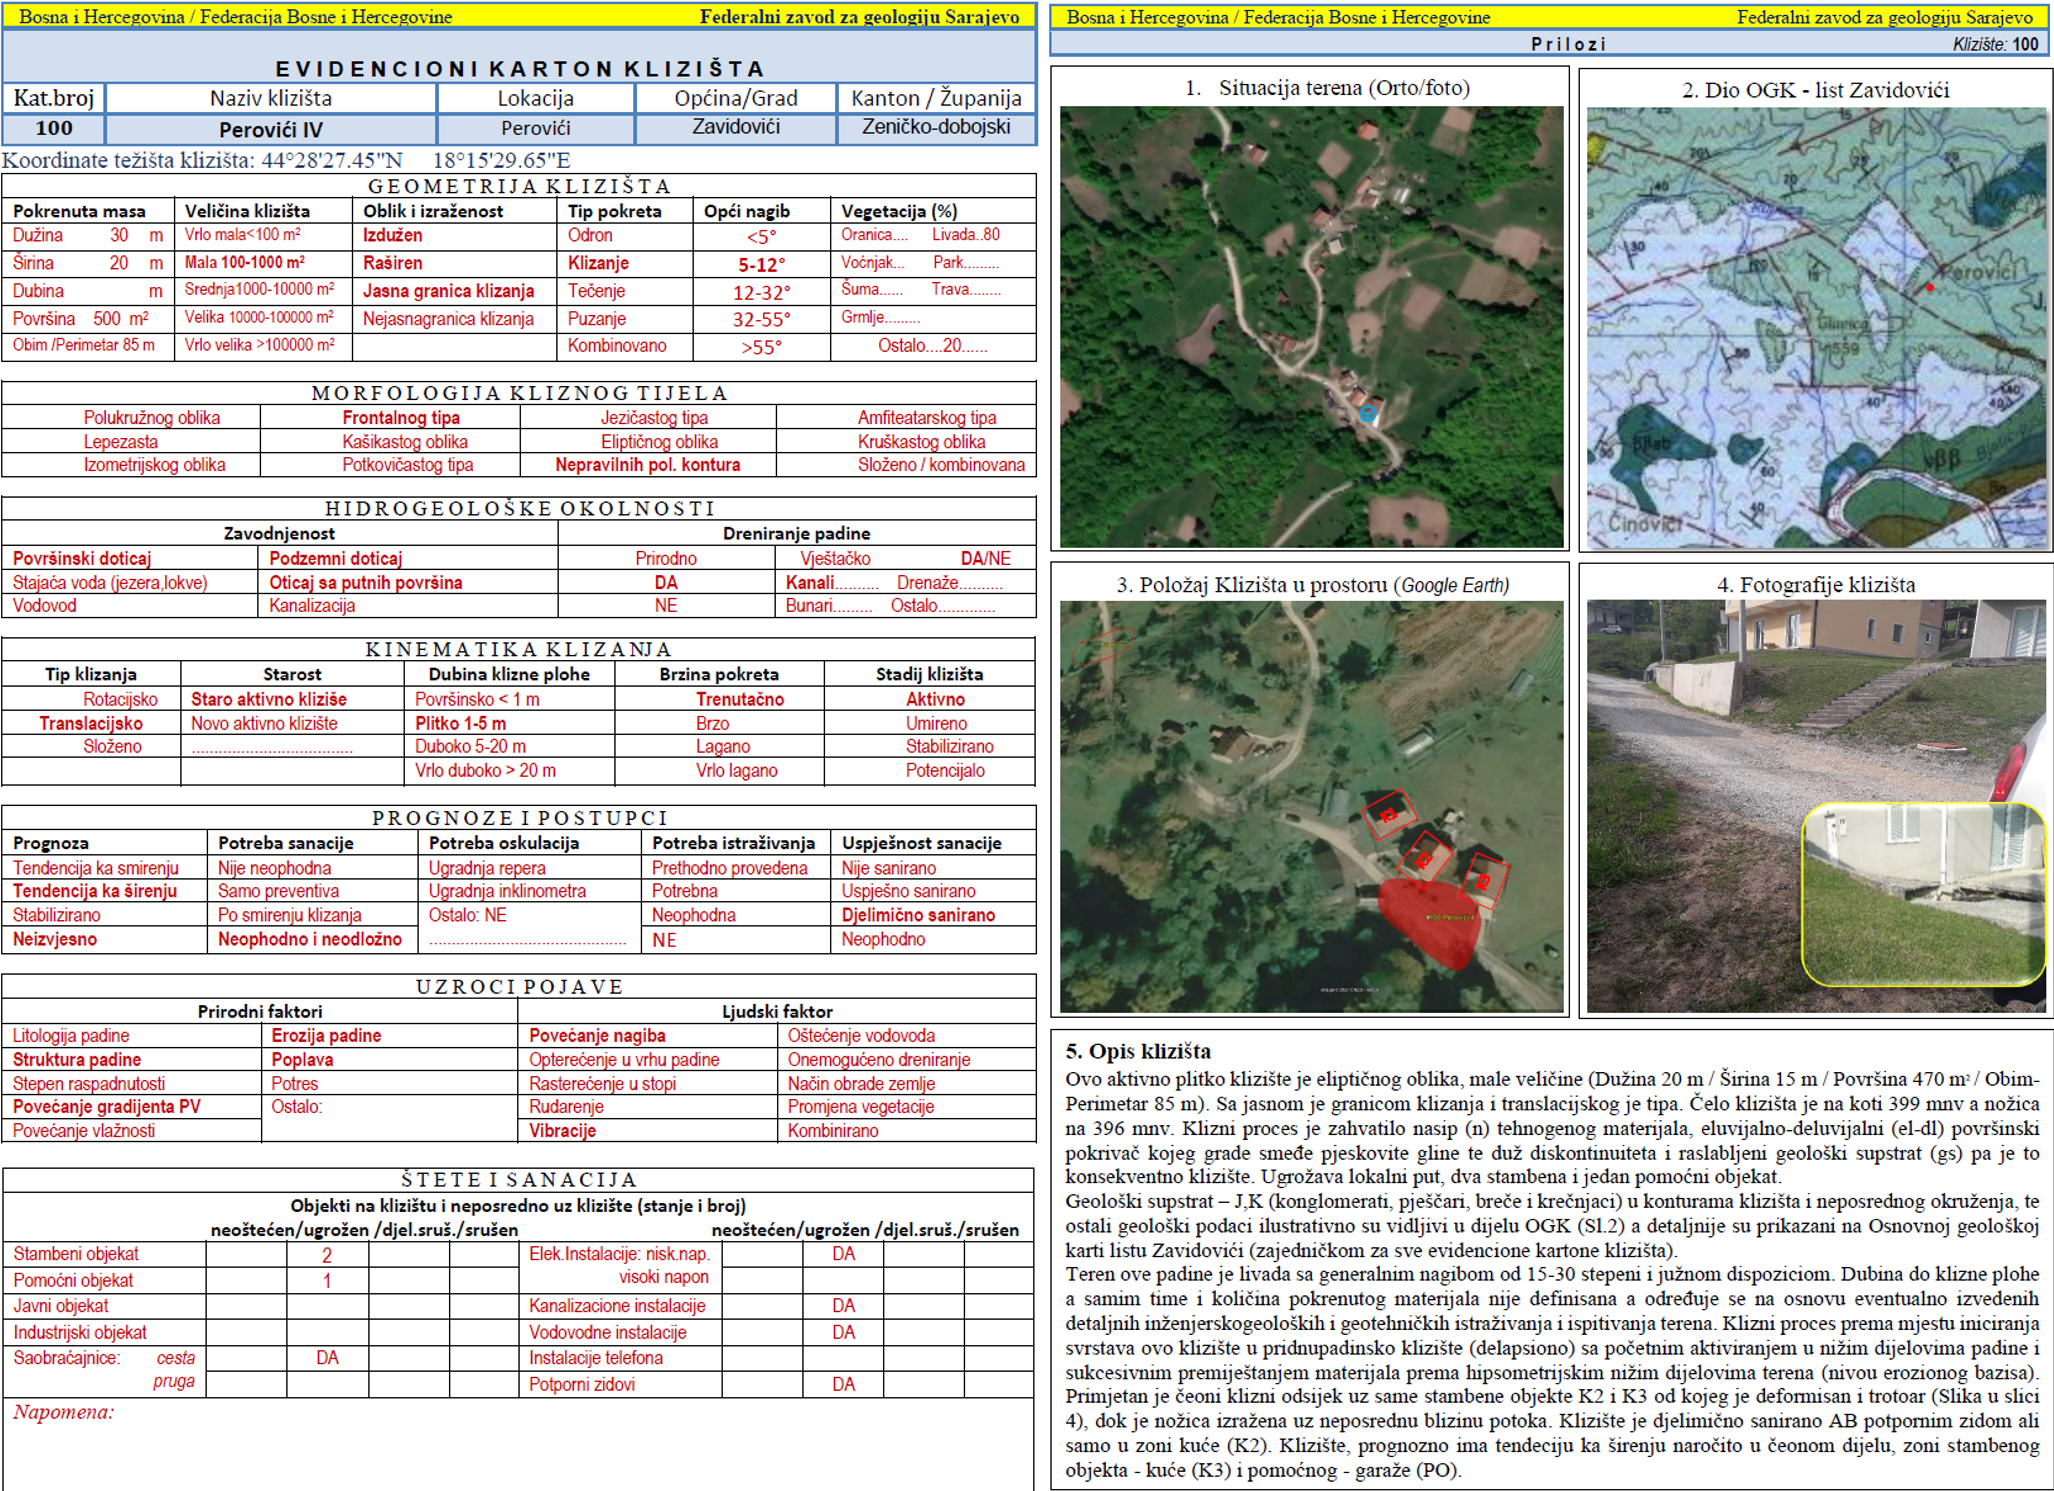Select 'Djelimično sanirano' success entry
This screenshot has height=1491, width=2054.
point(918,915)
